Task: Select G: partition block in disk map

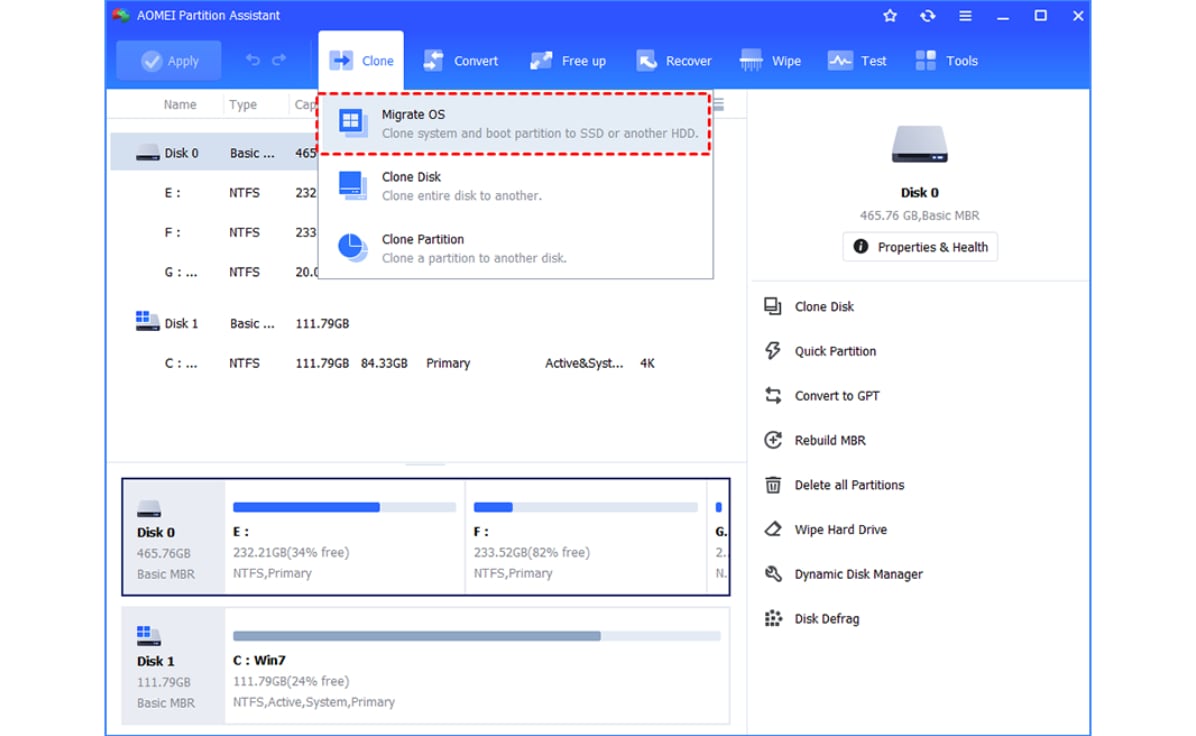Action: tap(719, 537)
